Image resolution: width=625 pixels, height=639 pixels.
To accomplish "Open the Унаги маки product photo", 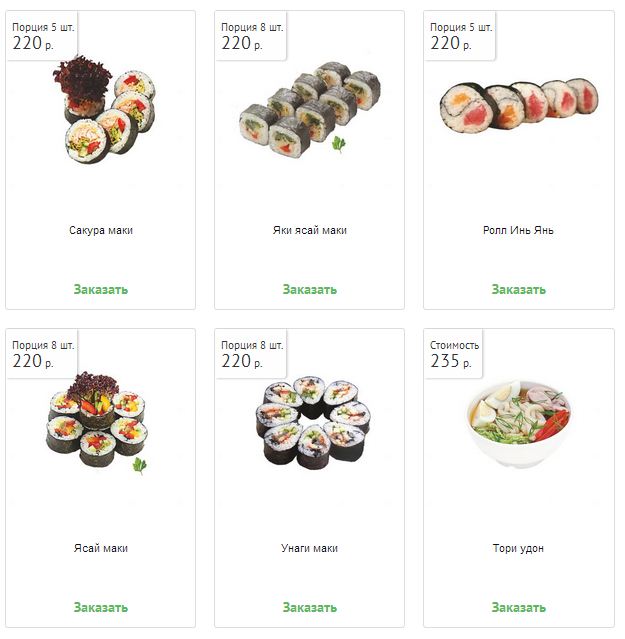I will (313, 423).
